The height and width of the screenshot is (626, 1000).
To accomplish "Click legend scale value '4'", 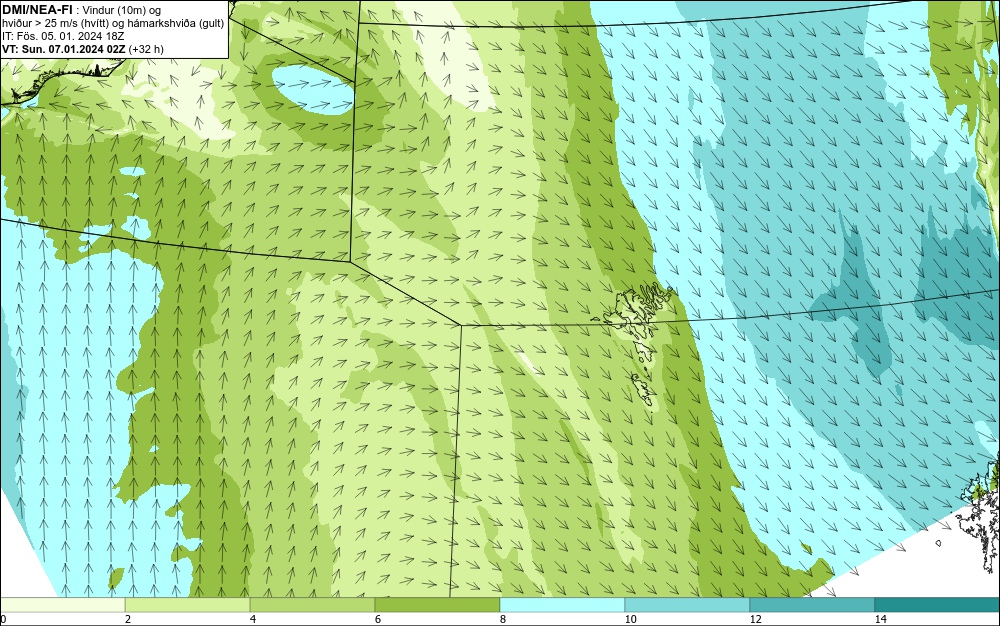I will 253,620.
